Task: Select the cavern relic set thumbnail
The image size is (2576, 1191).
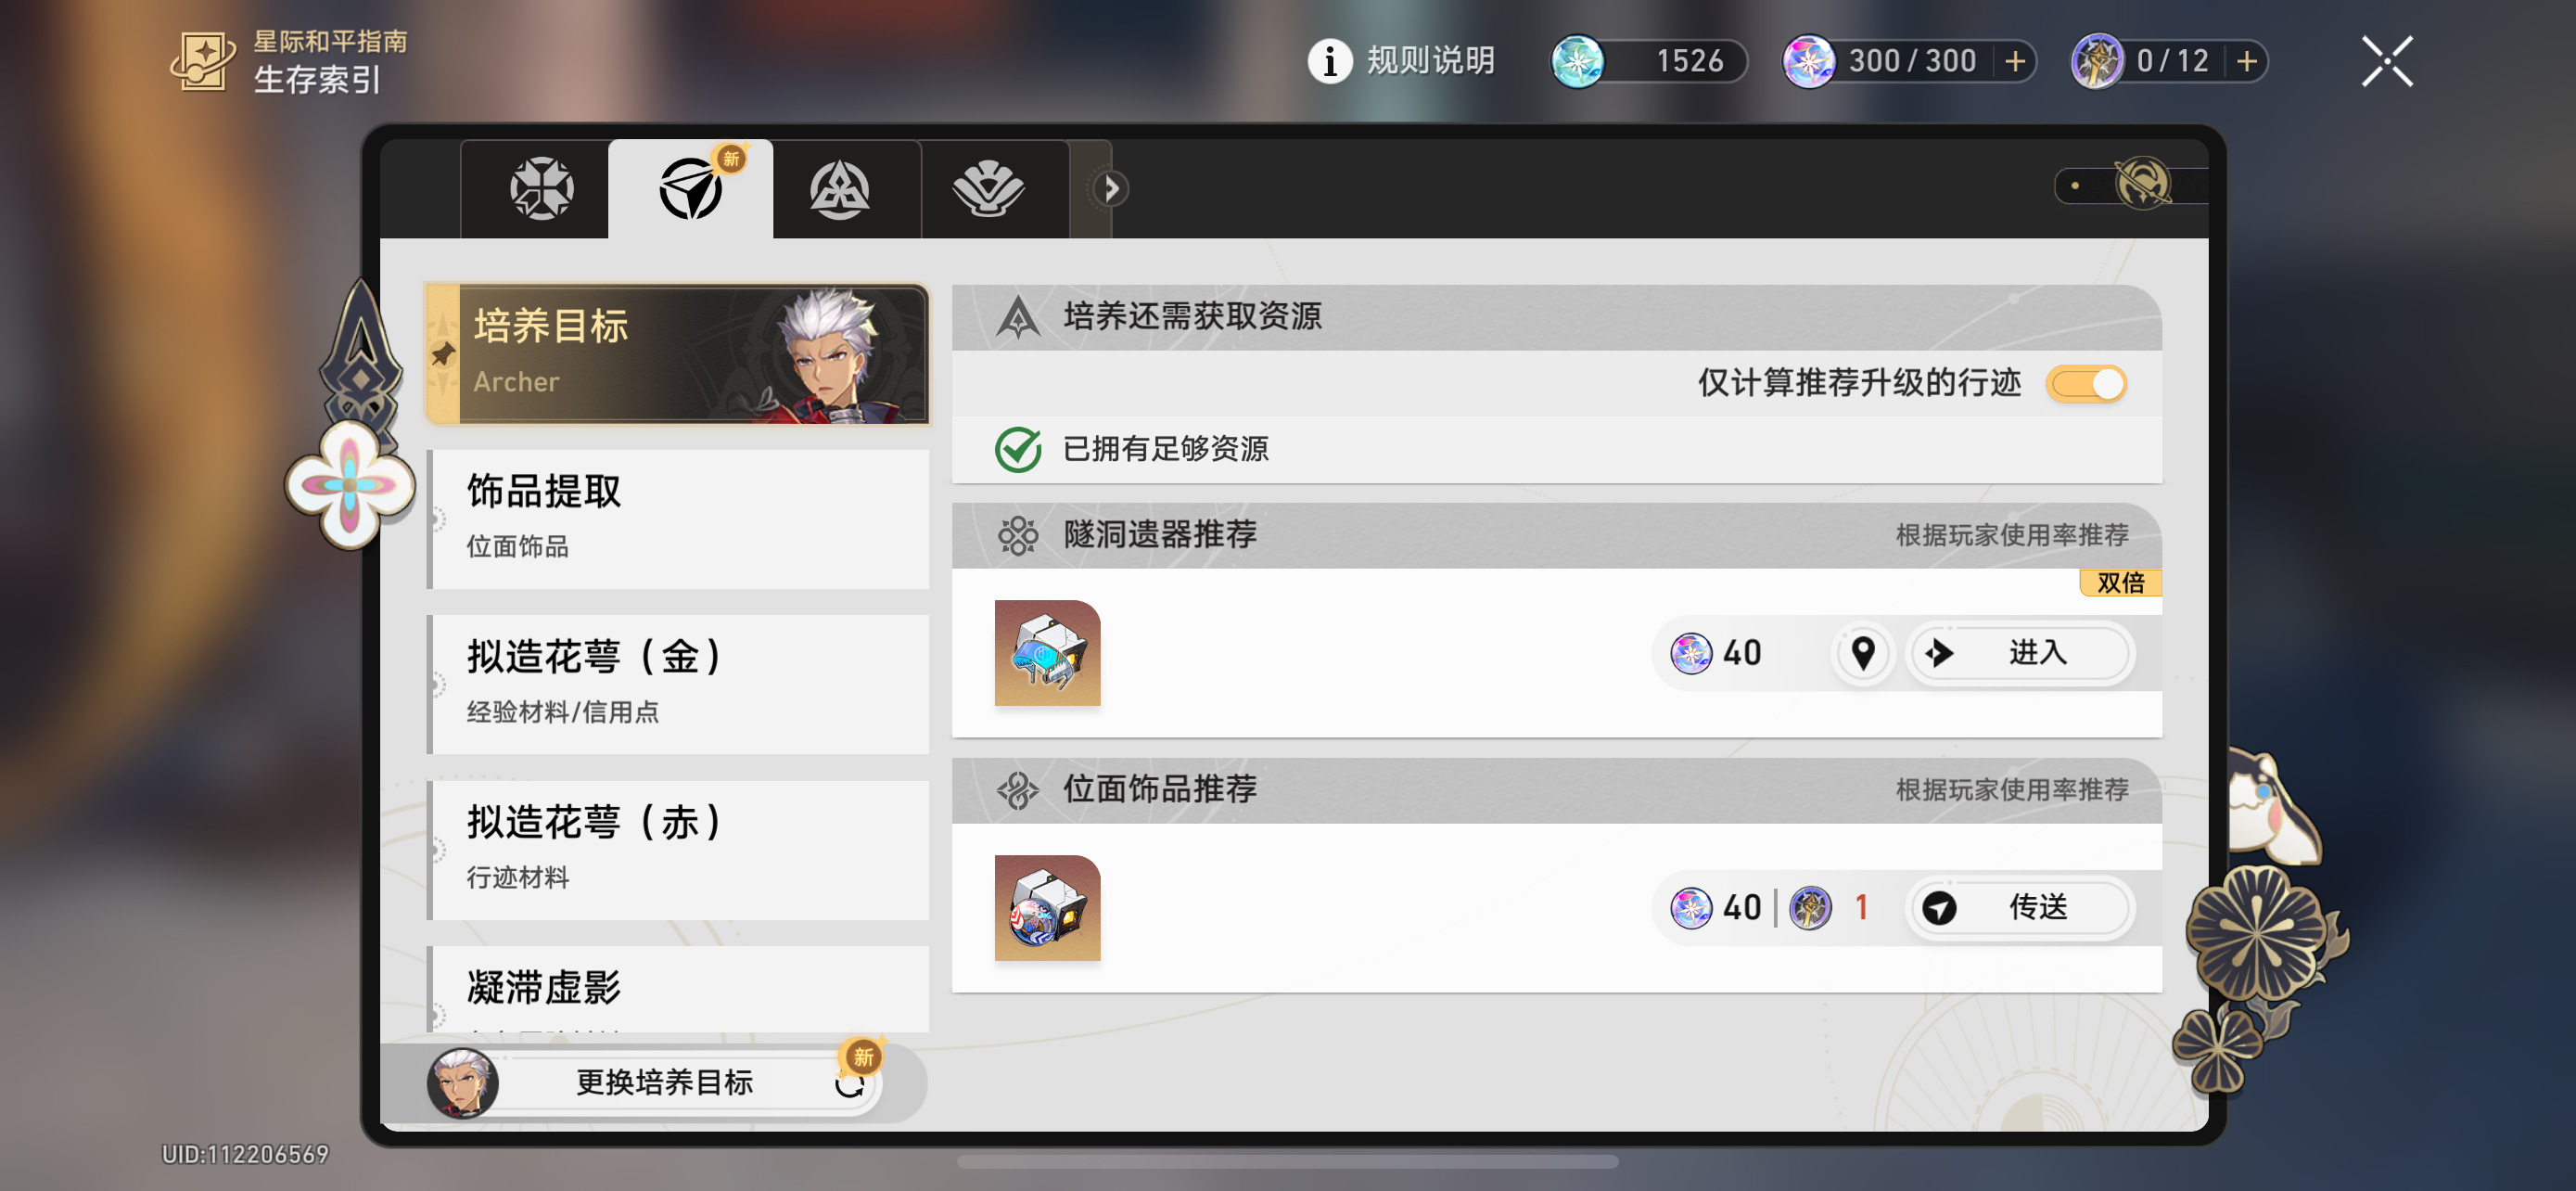Action: pyautogui.click(x=1047, y=653)
